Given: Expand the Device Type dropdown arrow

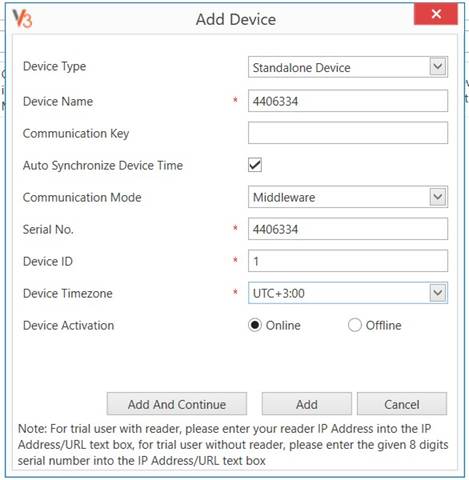Looking at the screenshot, I should click(x=438, y=67).
